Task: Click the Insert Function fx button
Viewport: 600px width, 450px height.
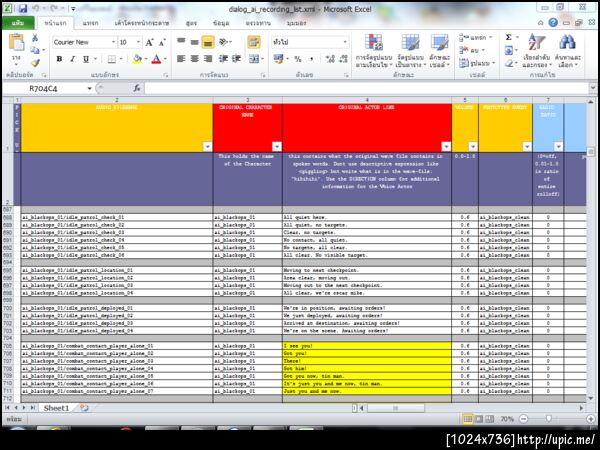Action: pyautogui.click(x=137, y=88)
